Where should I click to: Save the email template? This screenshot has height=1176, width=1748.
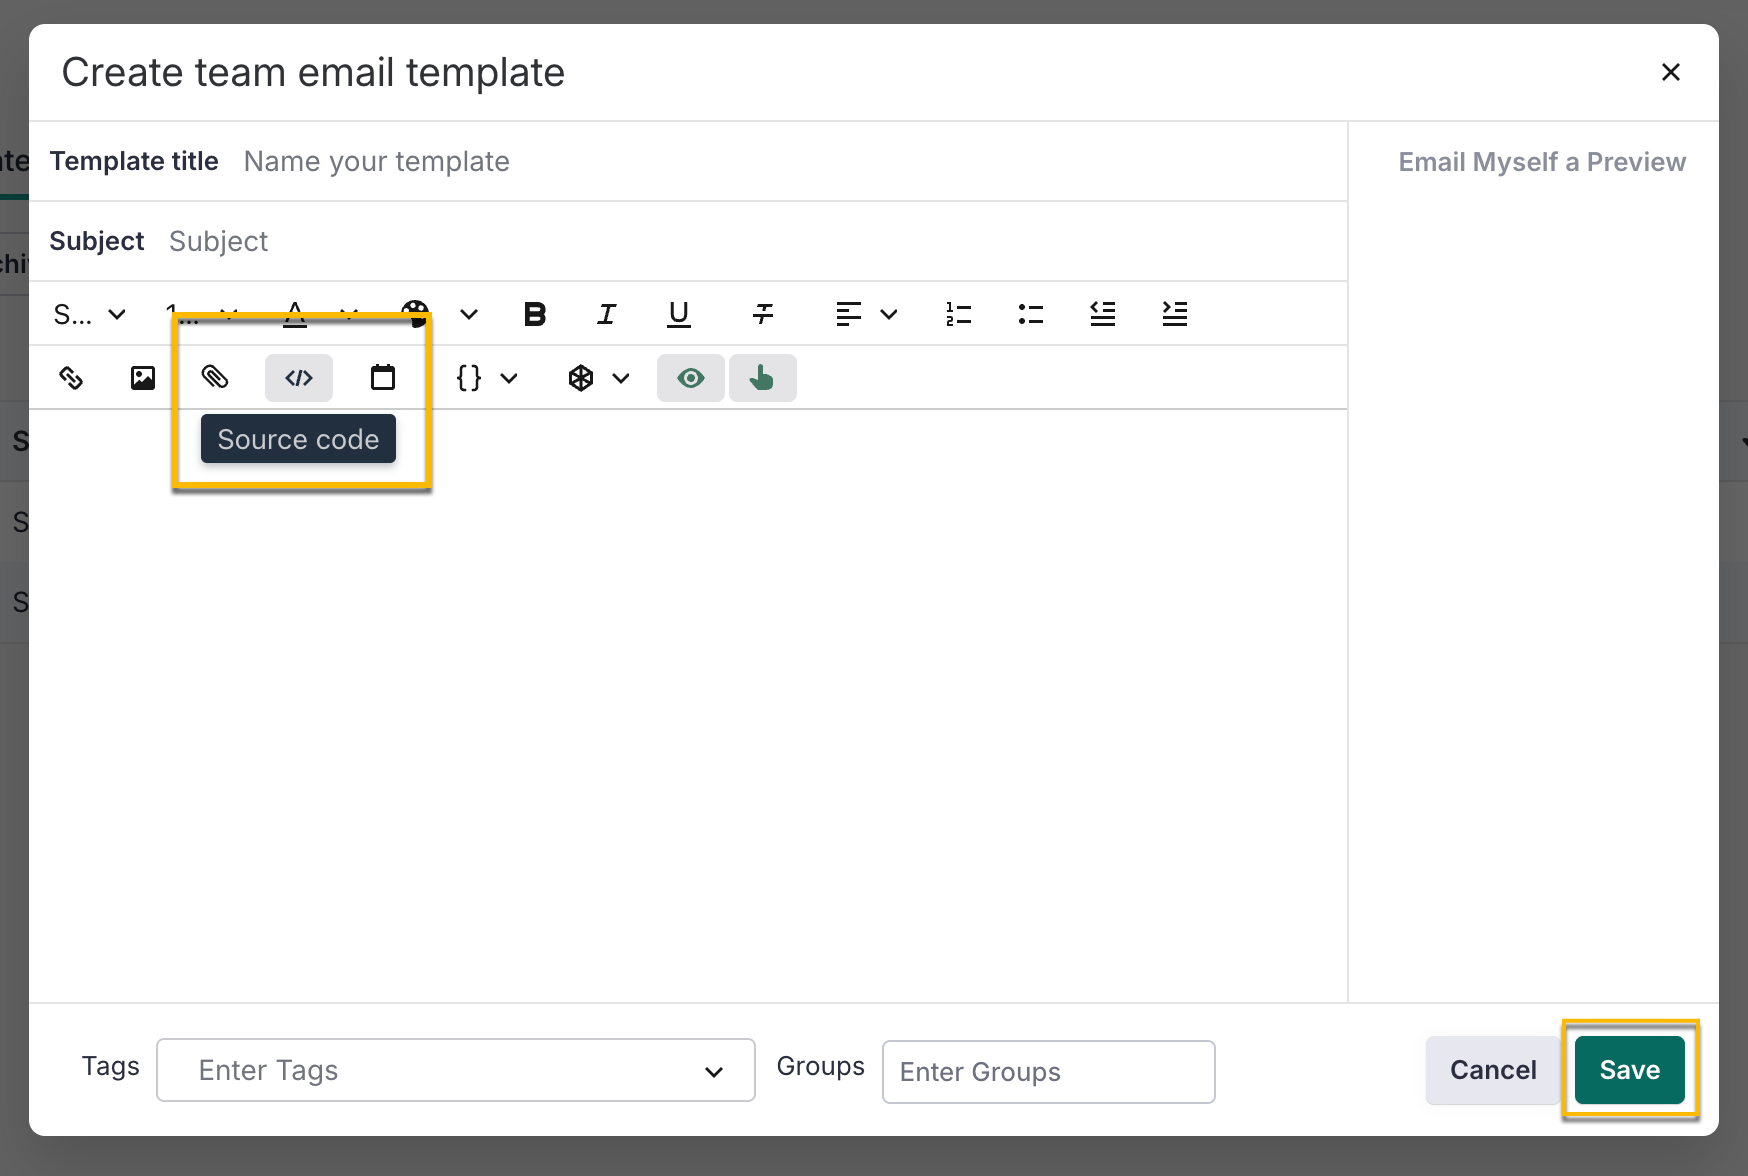coord(1629,1069)
